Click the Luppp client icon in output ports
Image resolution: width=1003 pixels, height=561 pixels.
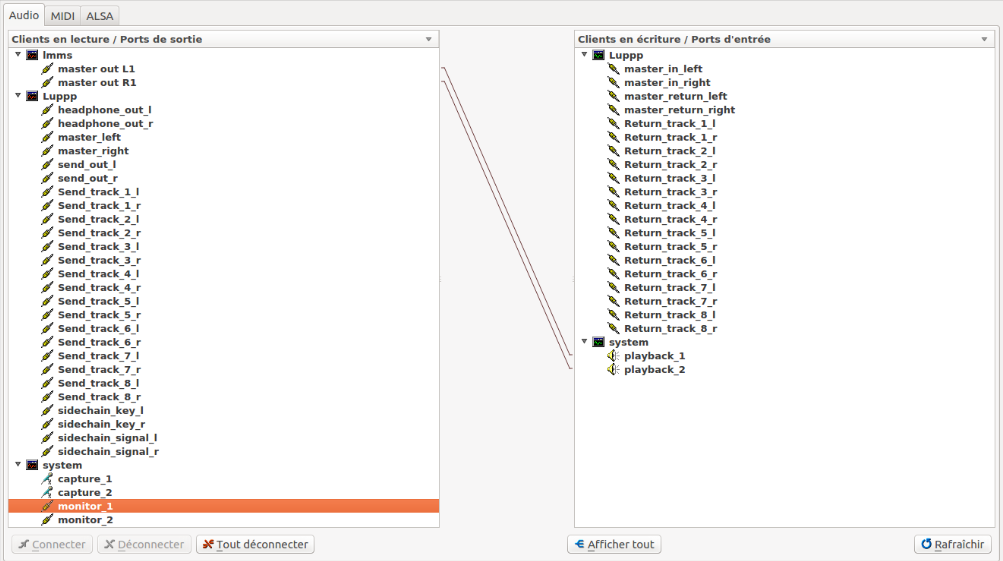[x=32, y=96]
